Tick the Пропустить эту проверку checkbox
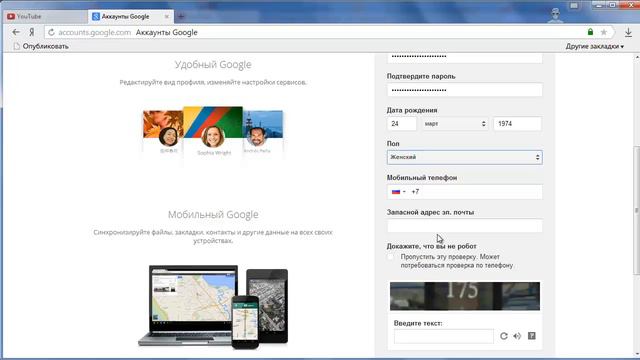Viewport: 640px width, 360px height. 391,257
